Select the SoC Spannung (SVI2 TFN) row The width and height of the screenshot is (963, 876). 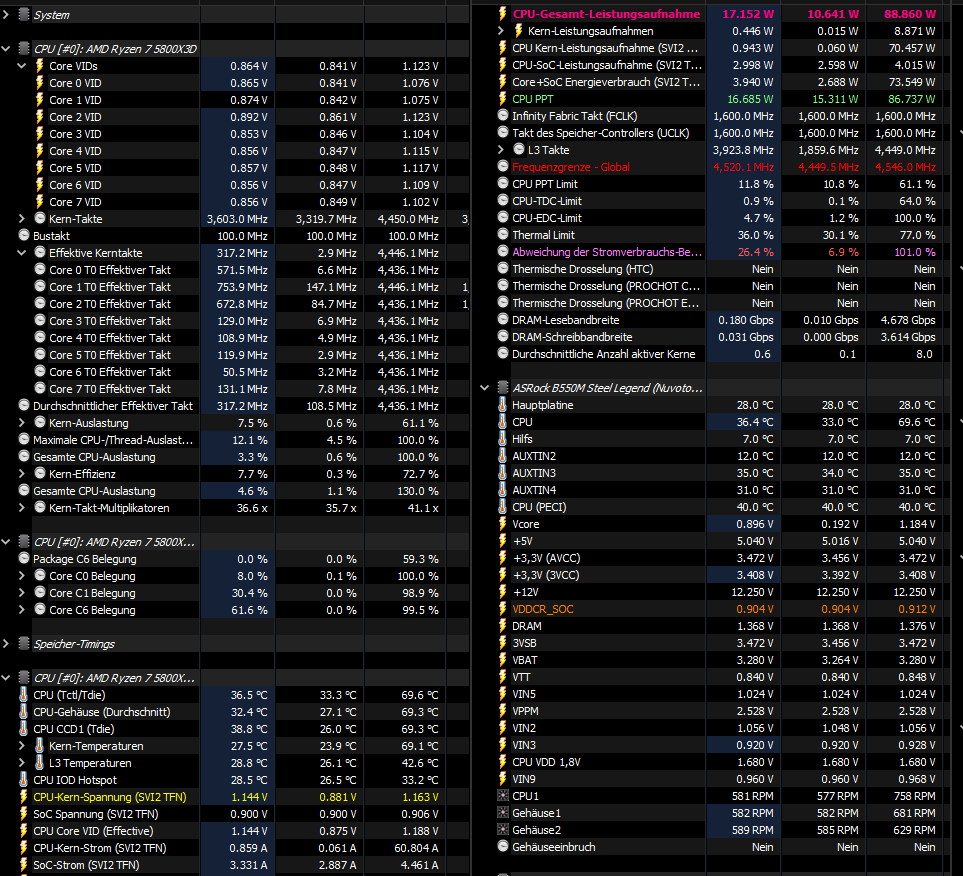coord(235,814)
